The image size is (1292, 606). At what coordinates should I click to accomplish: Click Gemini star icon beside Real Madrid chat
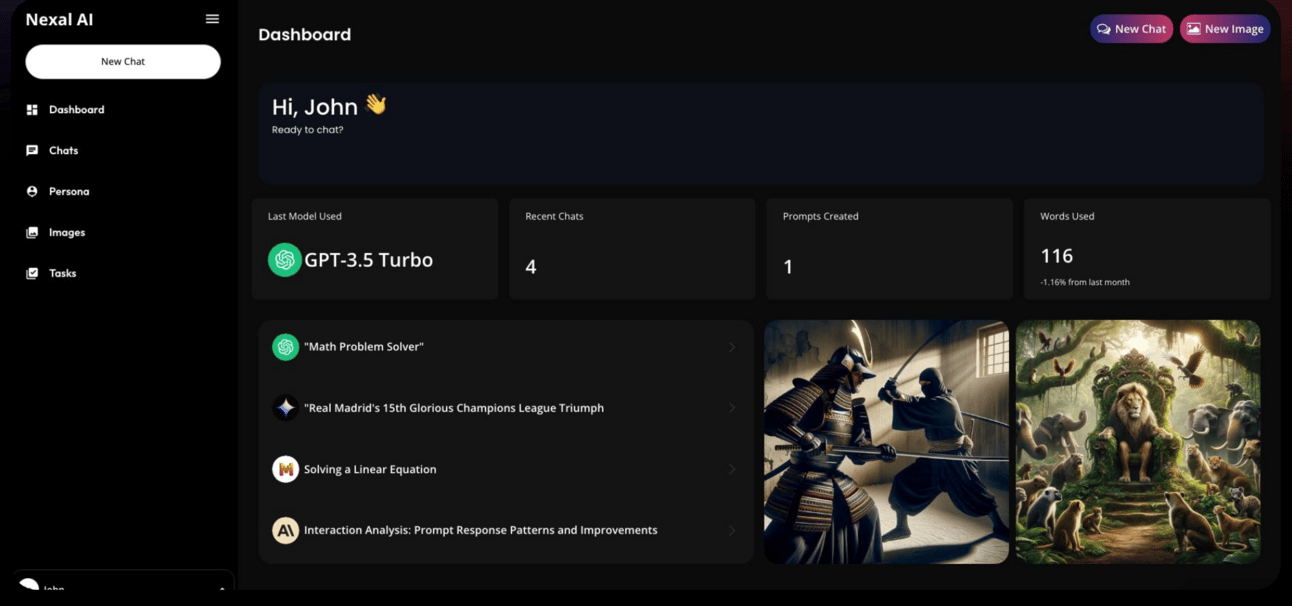[x=286, y=408]
